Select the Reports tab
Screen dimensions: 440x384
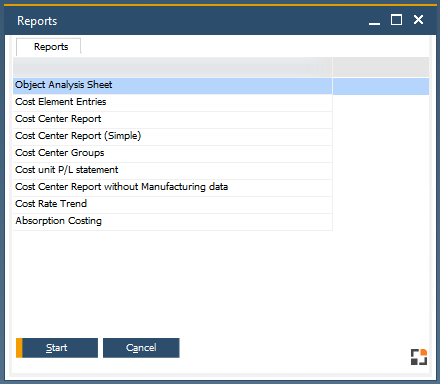pos(49,47)
